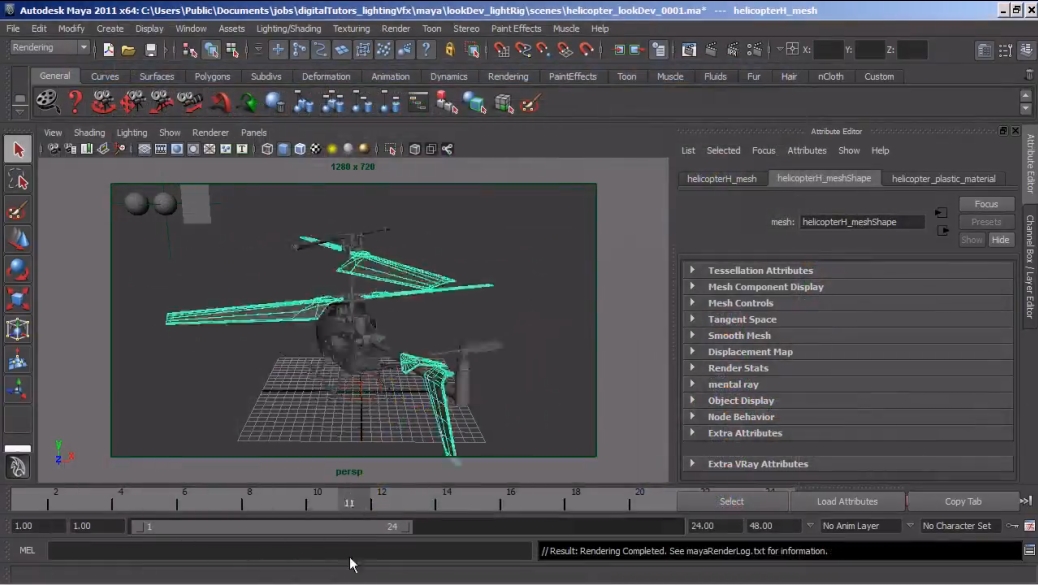This screenshot has width=1038, height=585.
Task: Expand mental ray section
Action: (848, 384)
